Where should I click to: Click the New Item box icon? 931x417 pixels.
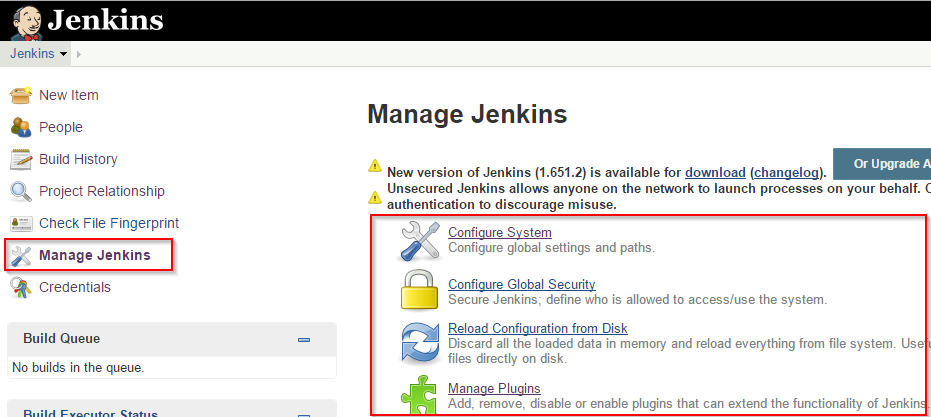point(21,95)
